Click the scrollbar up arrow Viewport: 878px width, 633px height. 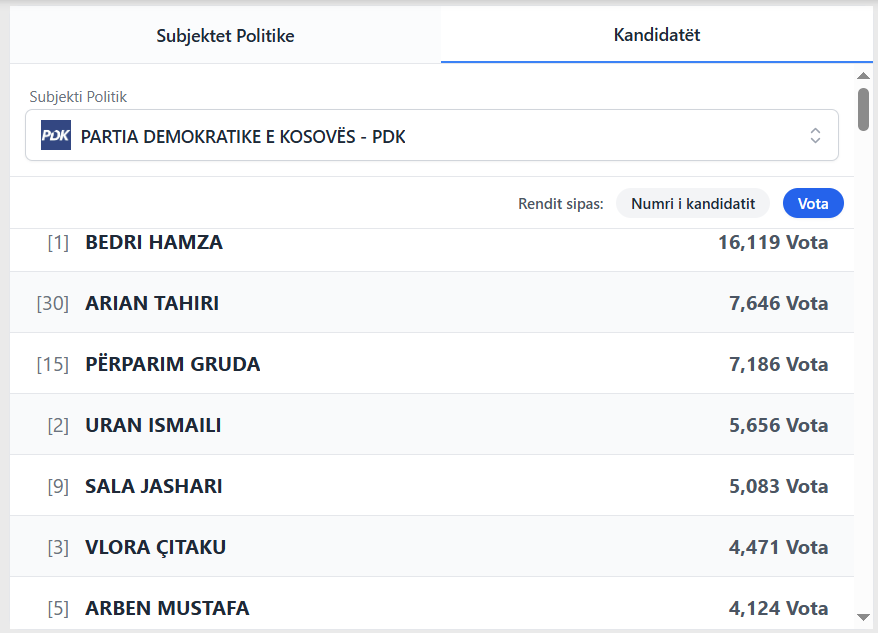pos(863,76)
